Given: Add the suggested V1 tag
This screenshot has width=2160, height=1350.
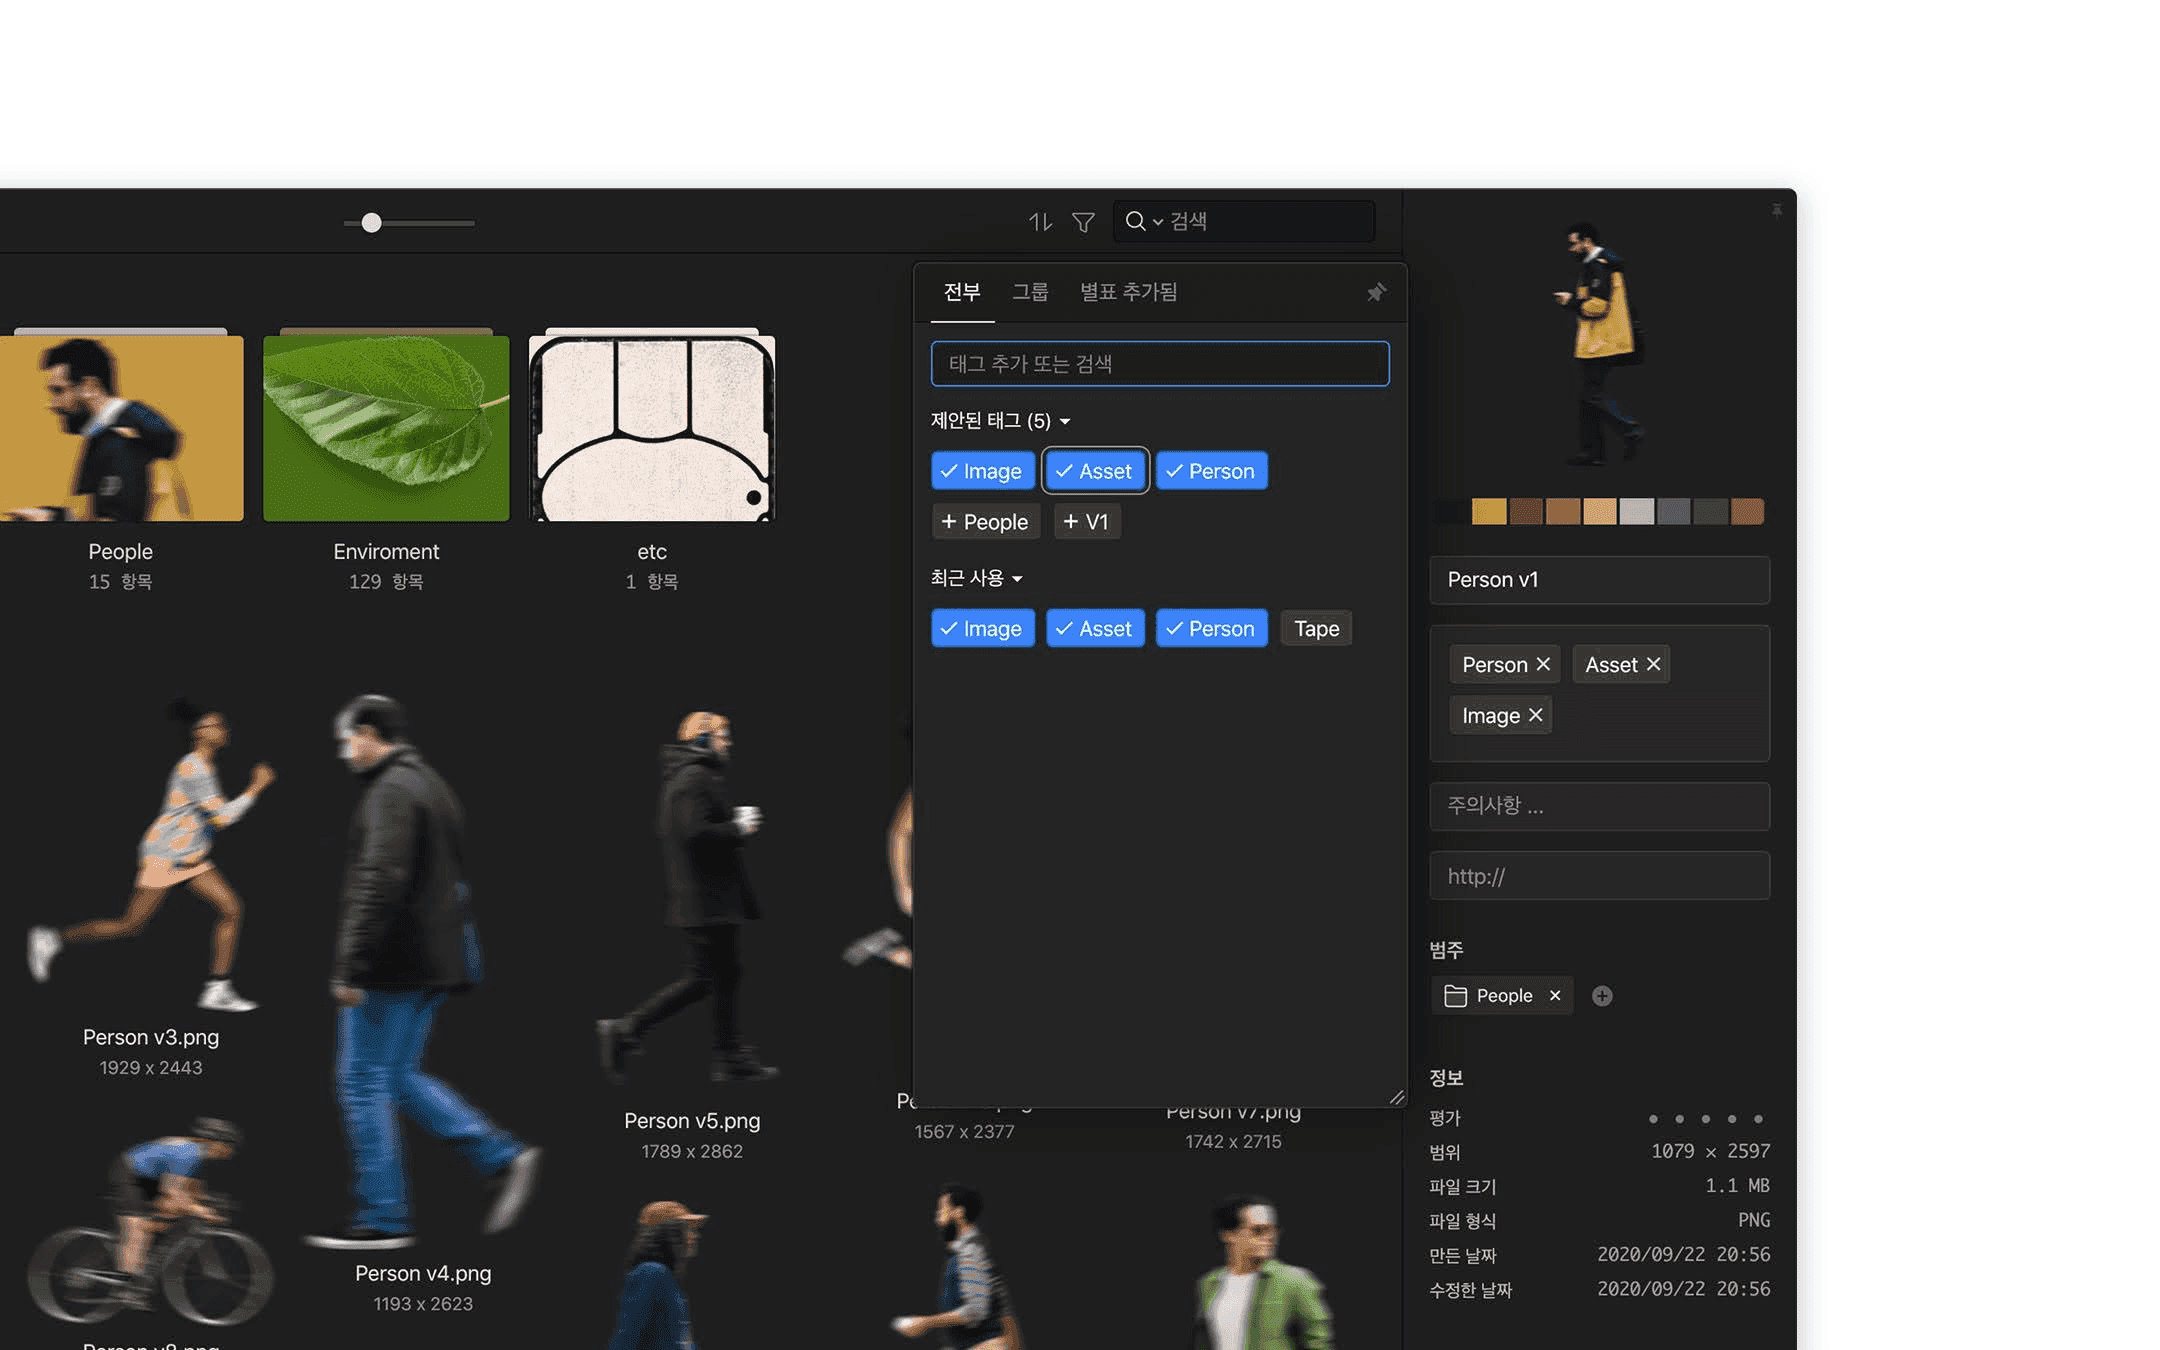Looking at the screenshot, I should (1086, 522).
